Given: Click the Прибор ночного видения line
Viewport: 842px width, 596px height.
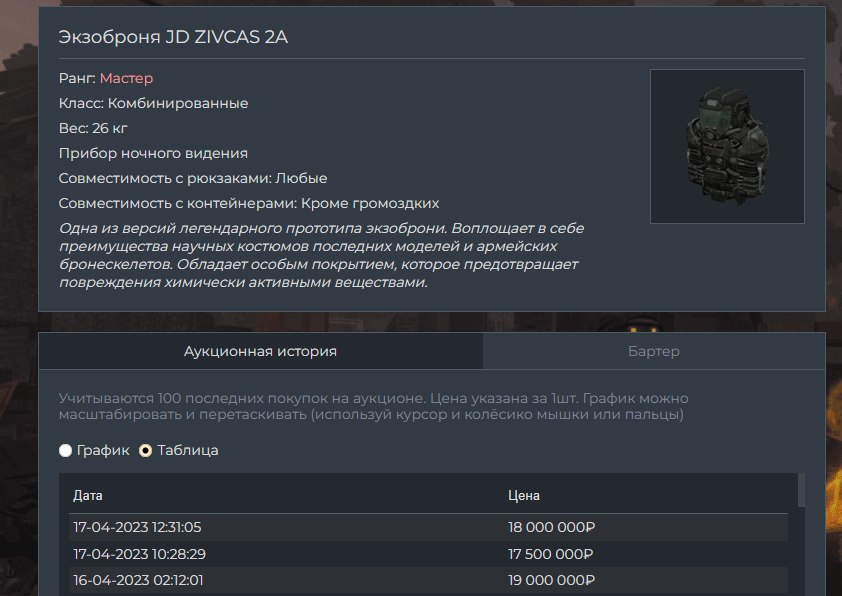Looking at the screenshot, I should point(153,154).
